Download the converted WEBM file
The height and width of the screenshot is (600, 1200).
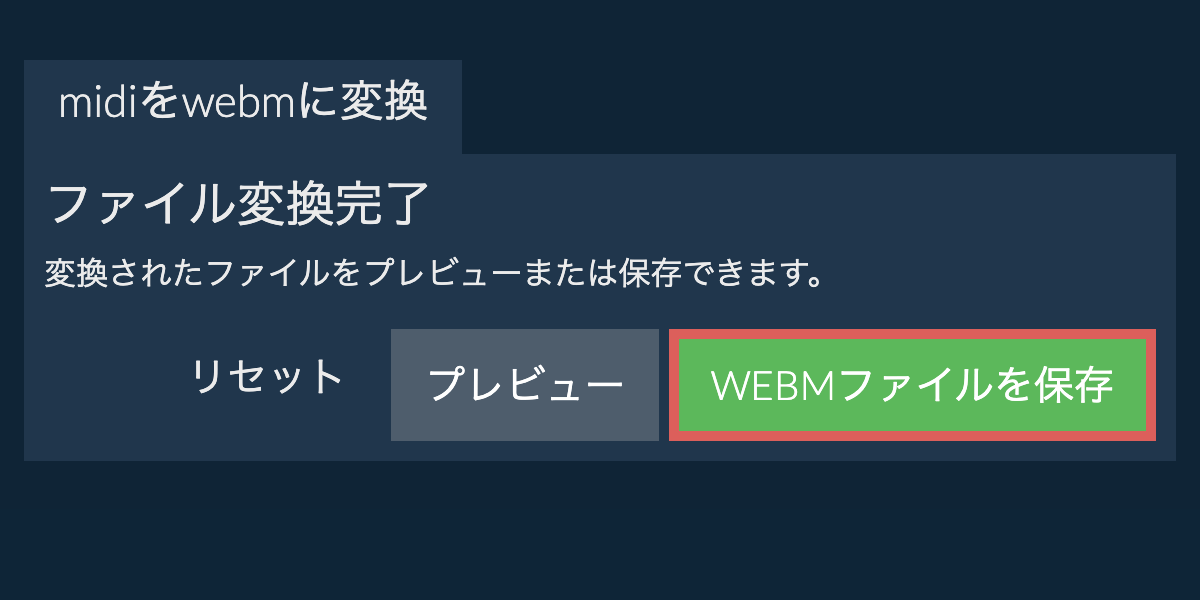[912, 385]
